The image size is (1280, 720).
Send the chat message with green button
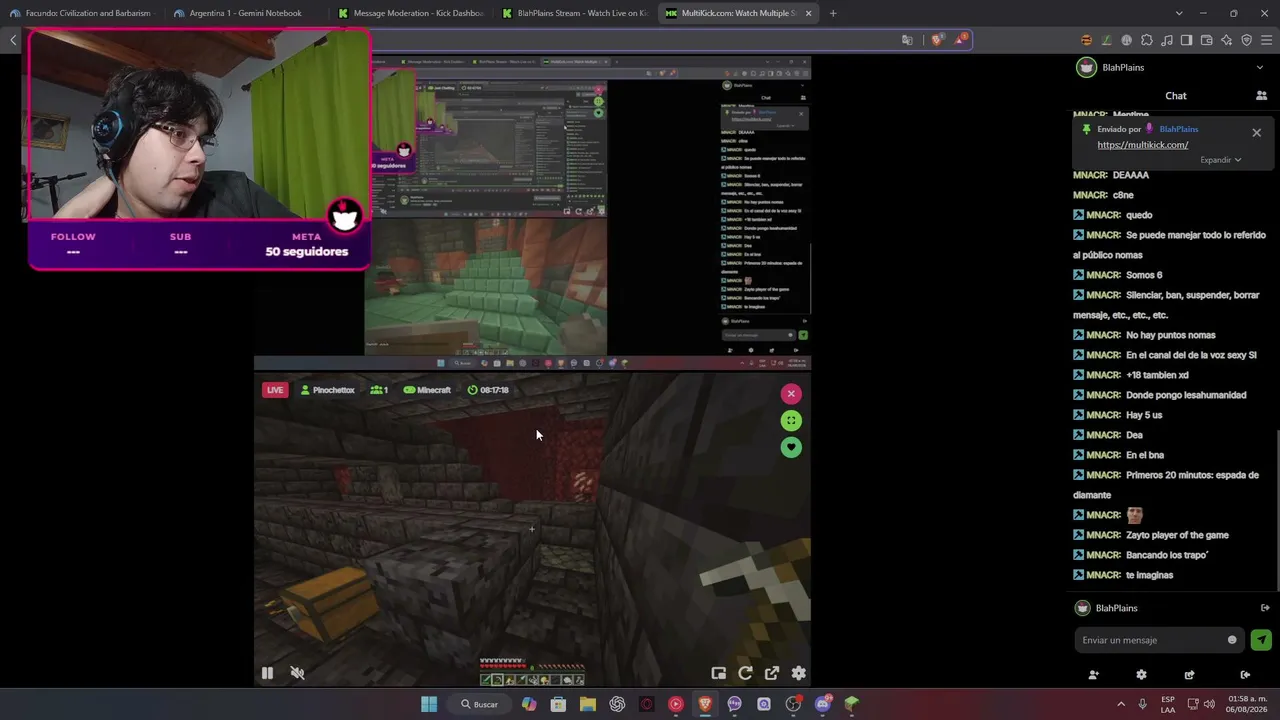pyautogui.click(x=1261, y=640)
